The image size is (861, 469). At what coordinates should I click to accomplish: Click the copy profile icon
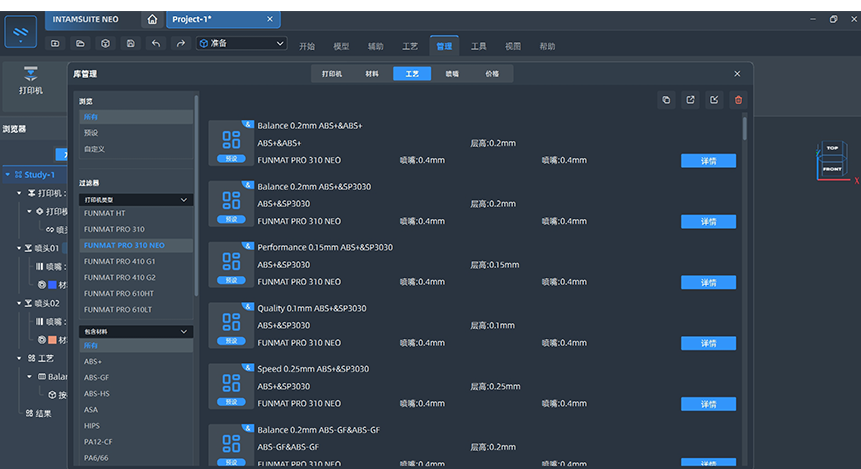(667, 100)
